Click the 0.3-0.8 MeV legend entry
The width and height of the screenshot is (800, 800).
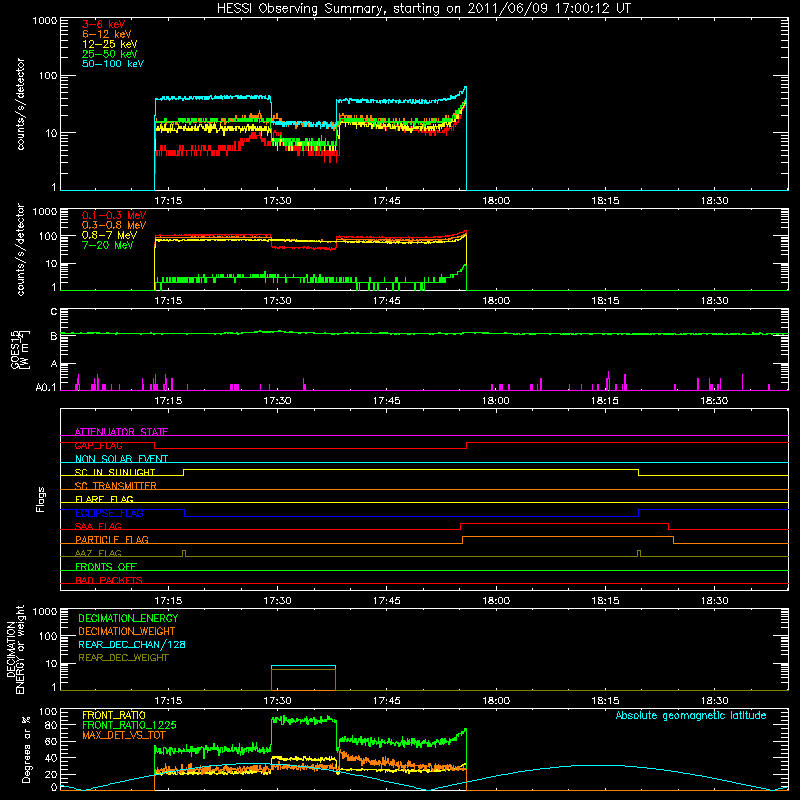(114, 225)
